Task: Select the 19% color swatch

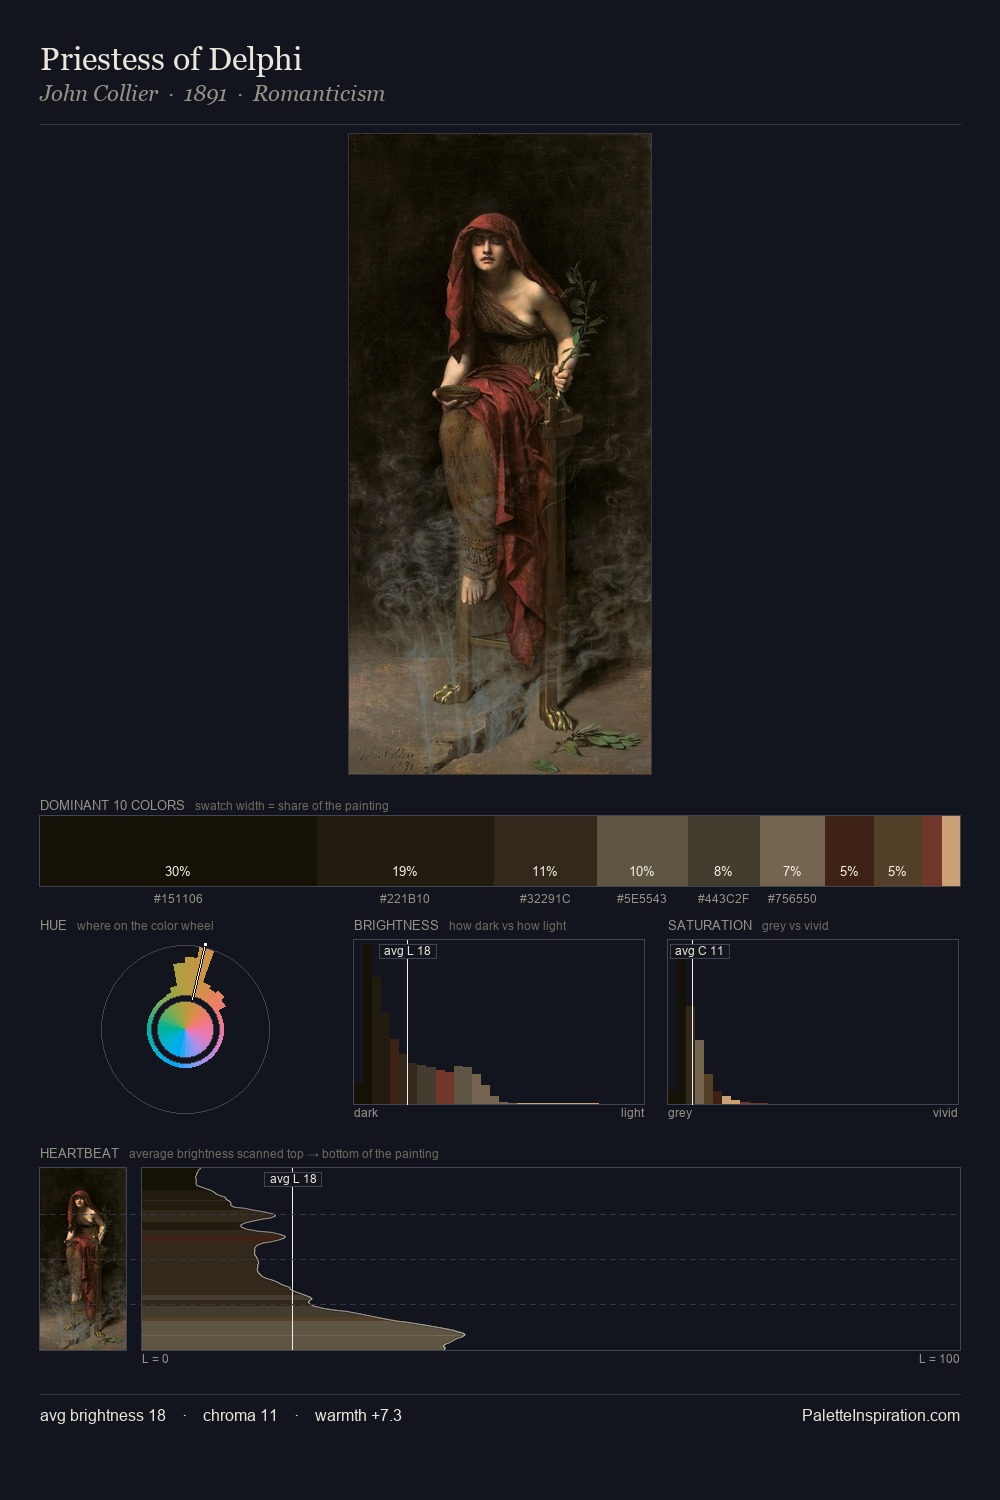Action: (x=405, y=851)
